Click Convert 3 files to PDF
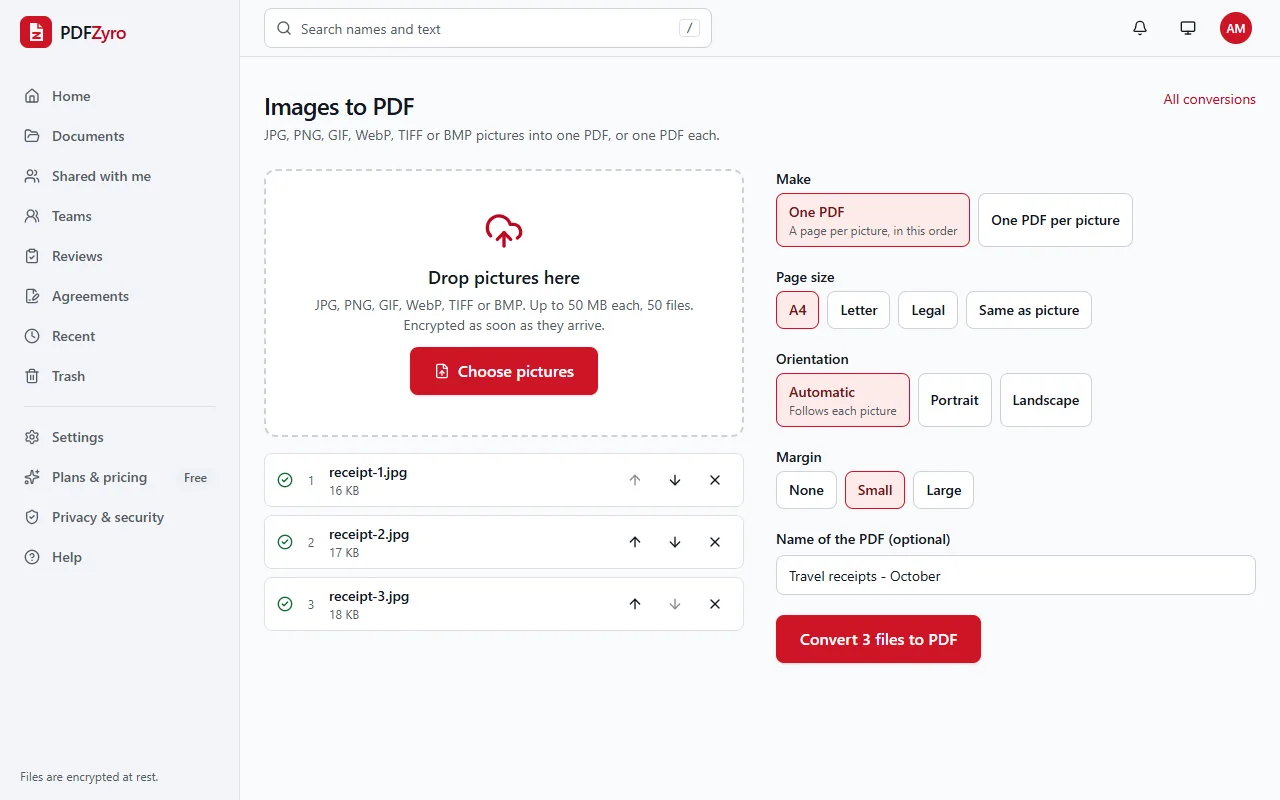Screen dimensions: 1280x800 click(878, 639)
